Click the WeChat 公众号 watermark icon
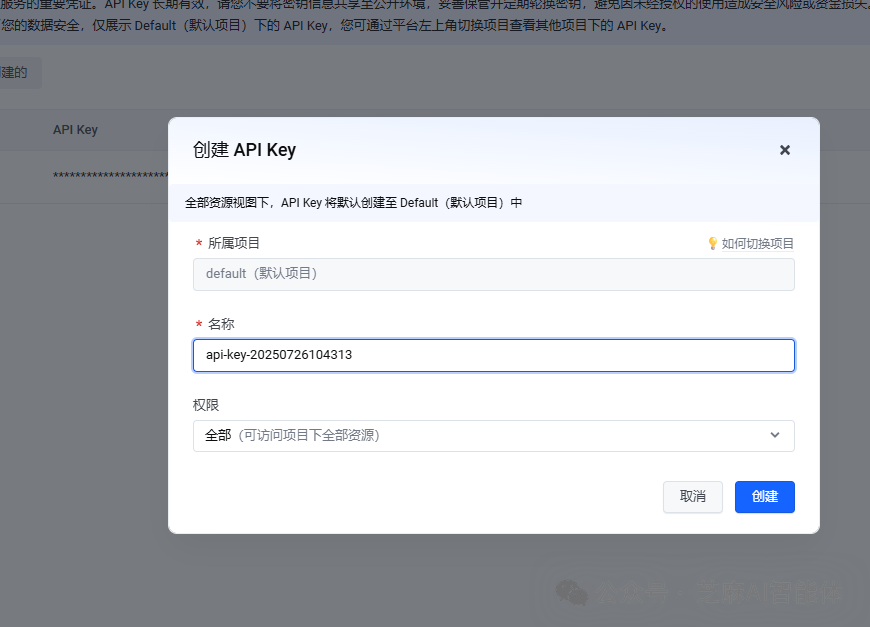 [573, 593]
